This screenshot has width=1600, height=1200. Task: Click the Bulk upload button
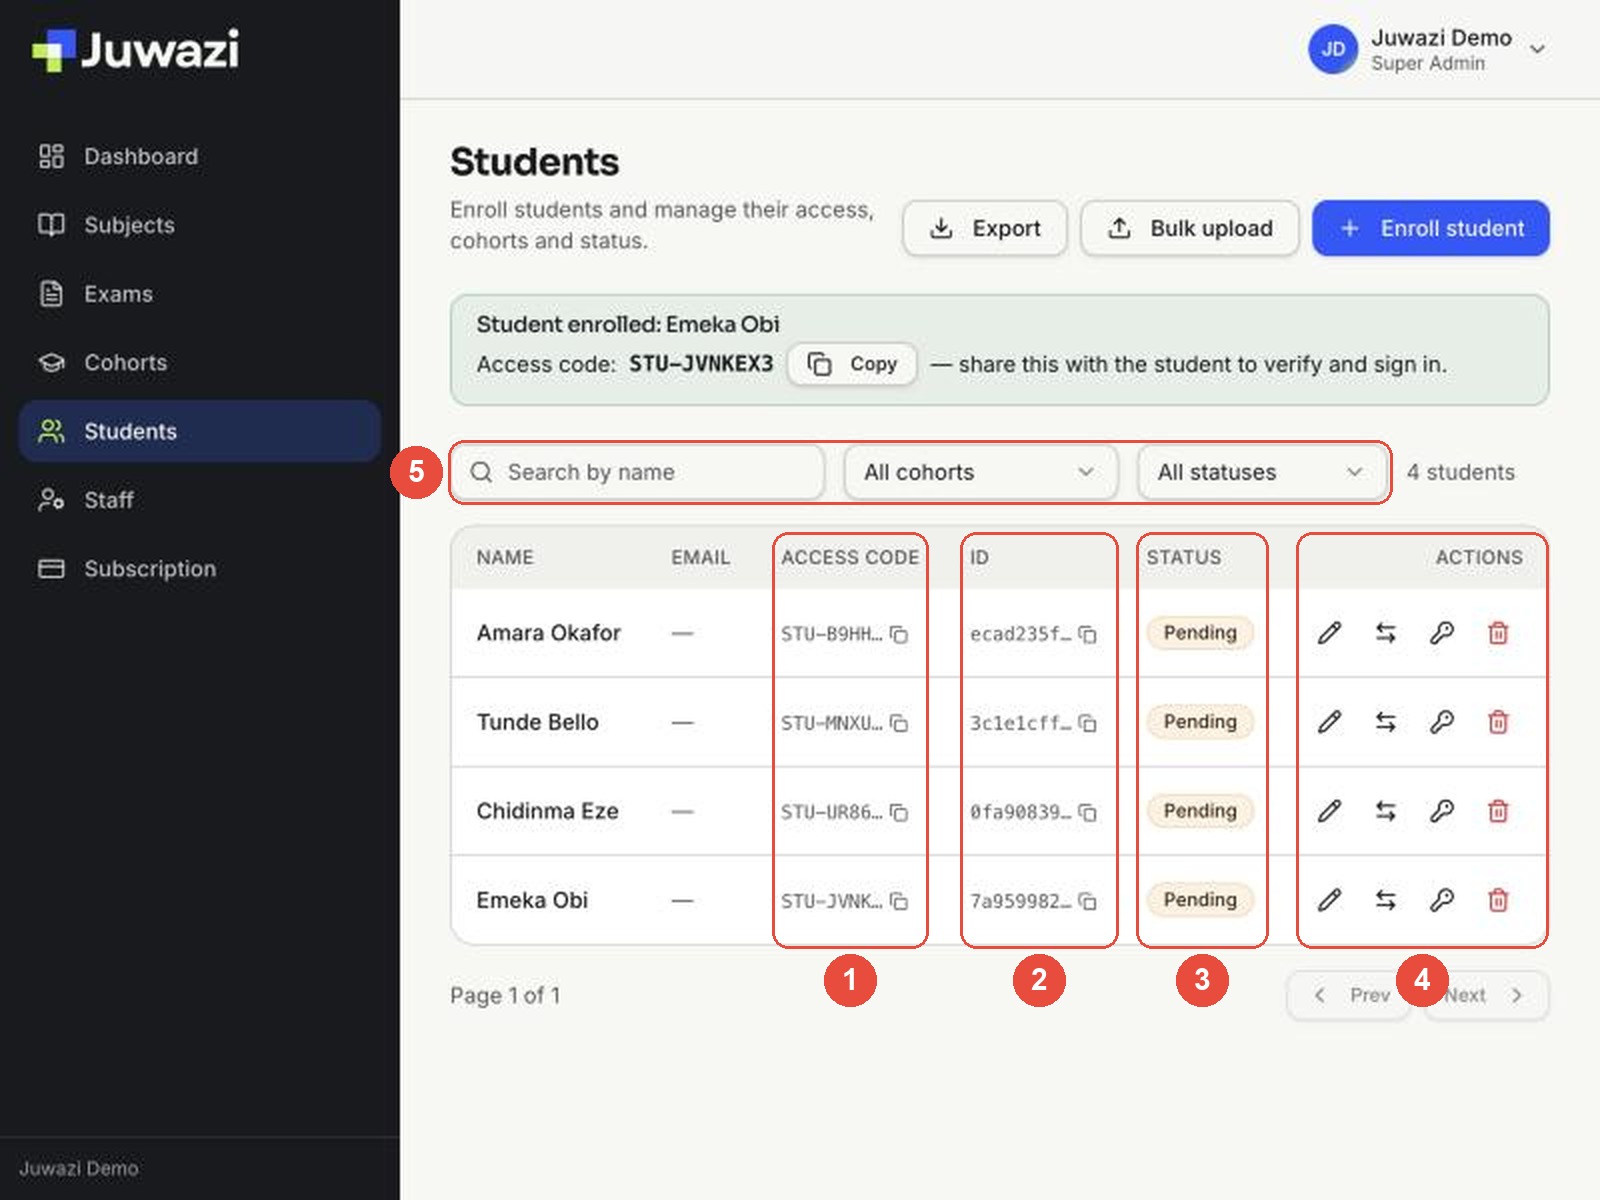[x=1190, y=228]
